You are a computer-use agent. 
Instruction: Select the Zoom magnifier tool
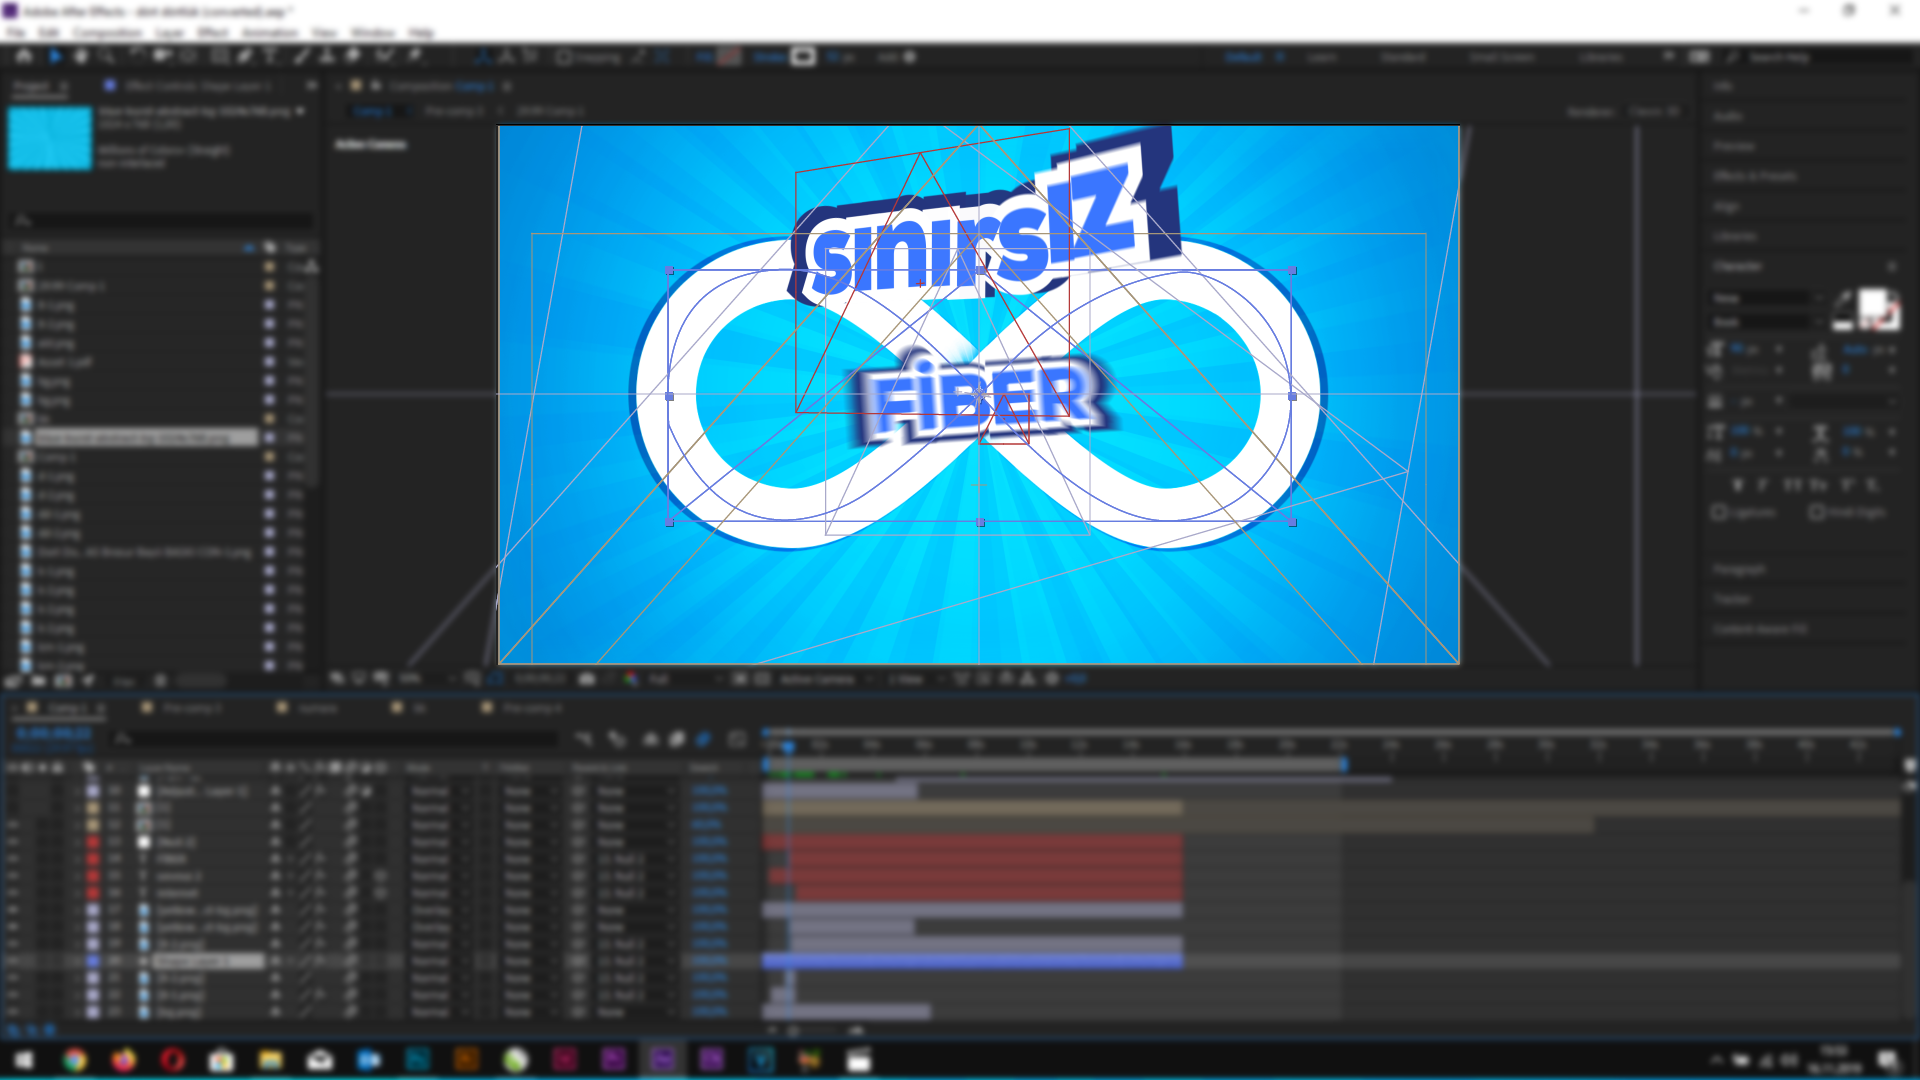coord(106,57)
